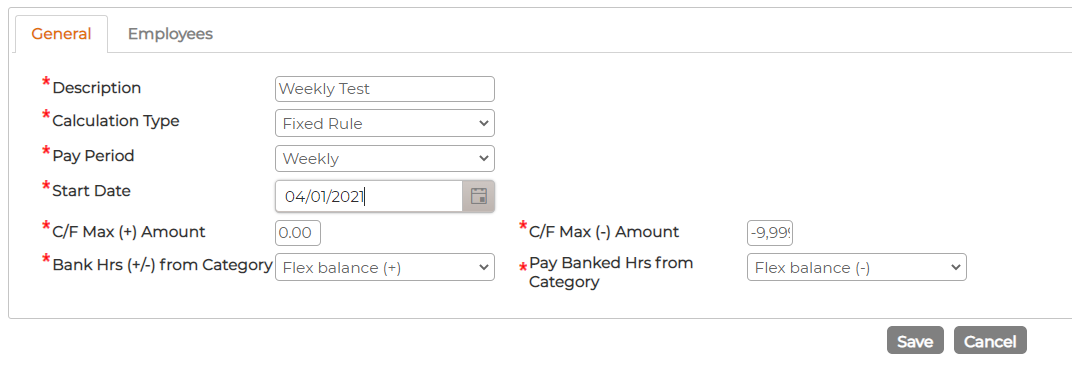Image resolution: width=1072 pixels, height=371 pixels.
Task: Click the Pay Banked Hrs from Category label
Action: point(611,272)
